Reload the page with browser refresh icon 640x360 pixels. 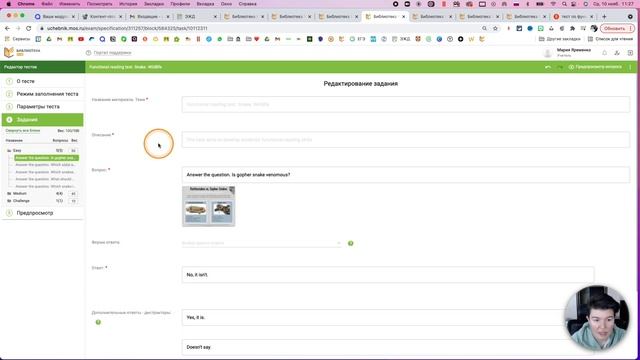point(29,28)
